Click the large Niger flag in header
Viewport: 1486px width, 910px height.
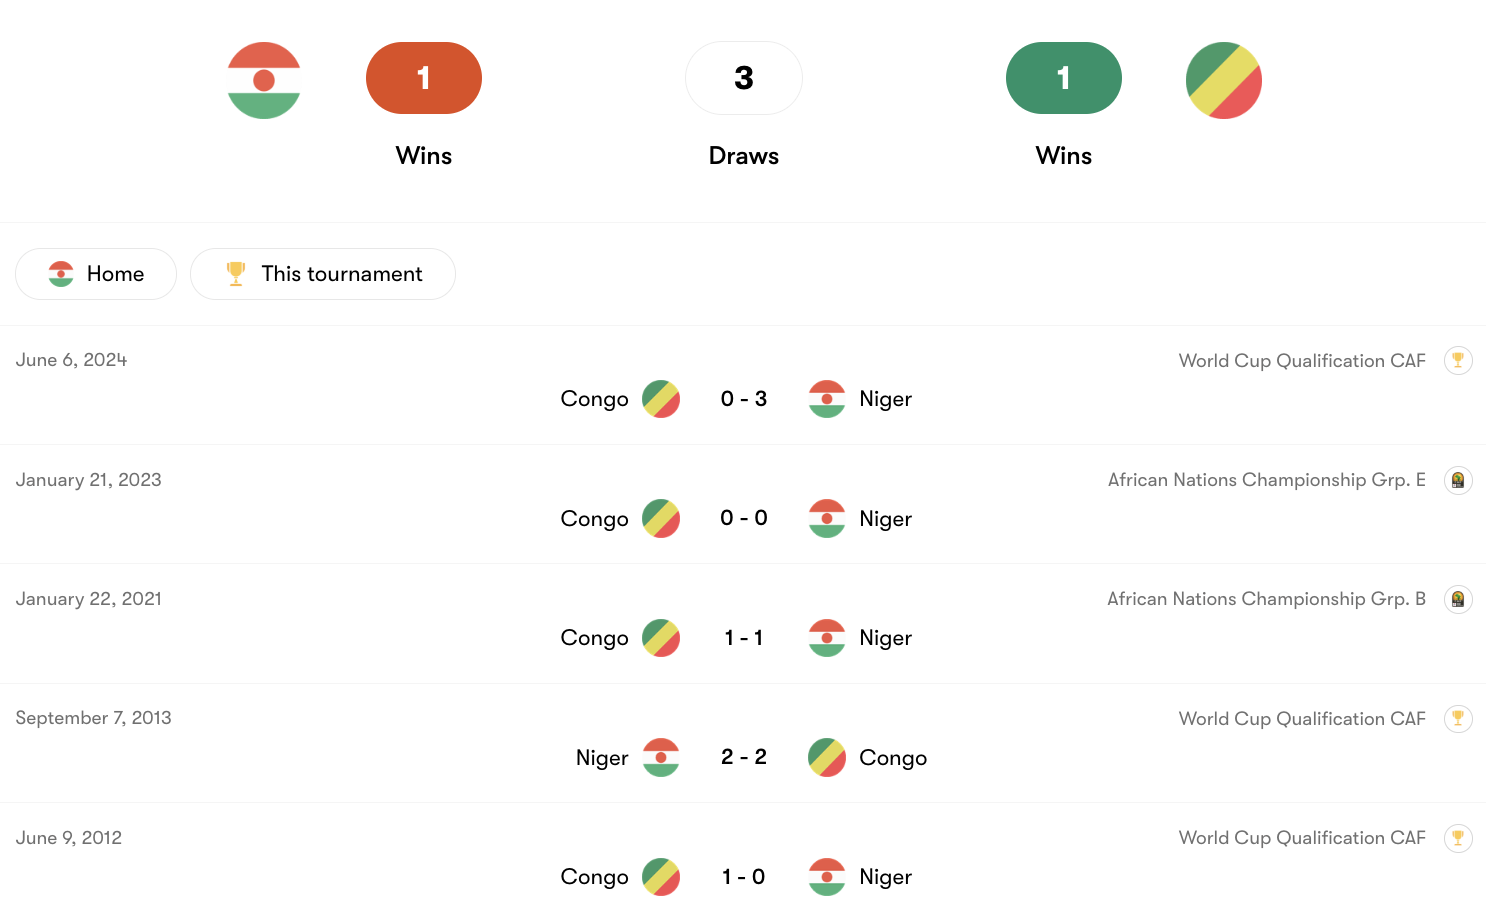pyautogui.click(x=264, y=80)
